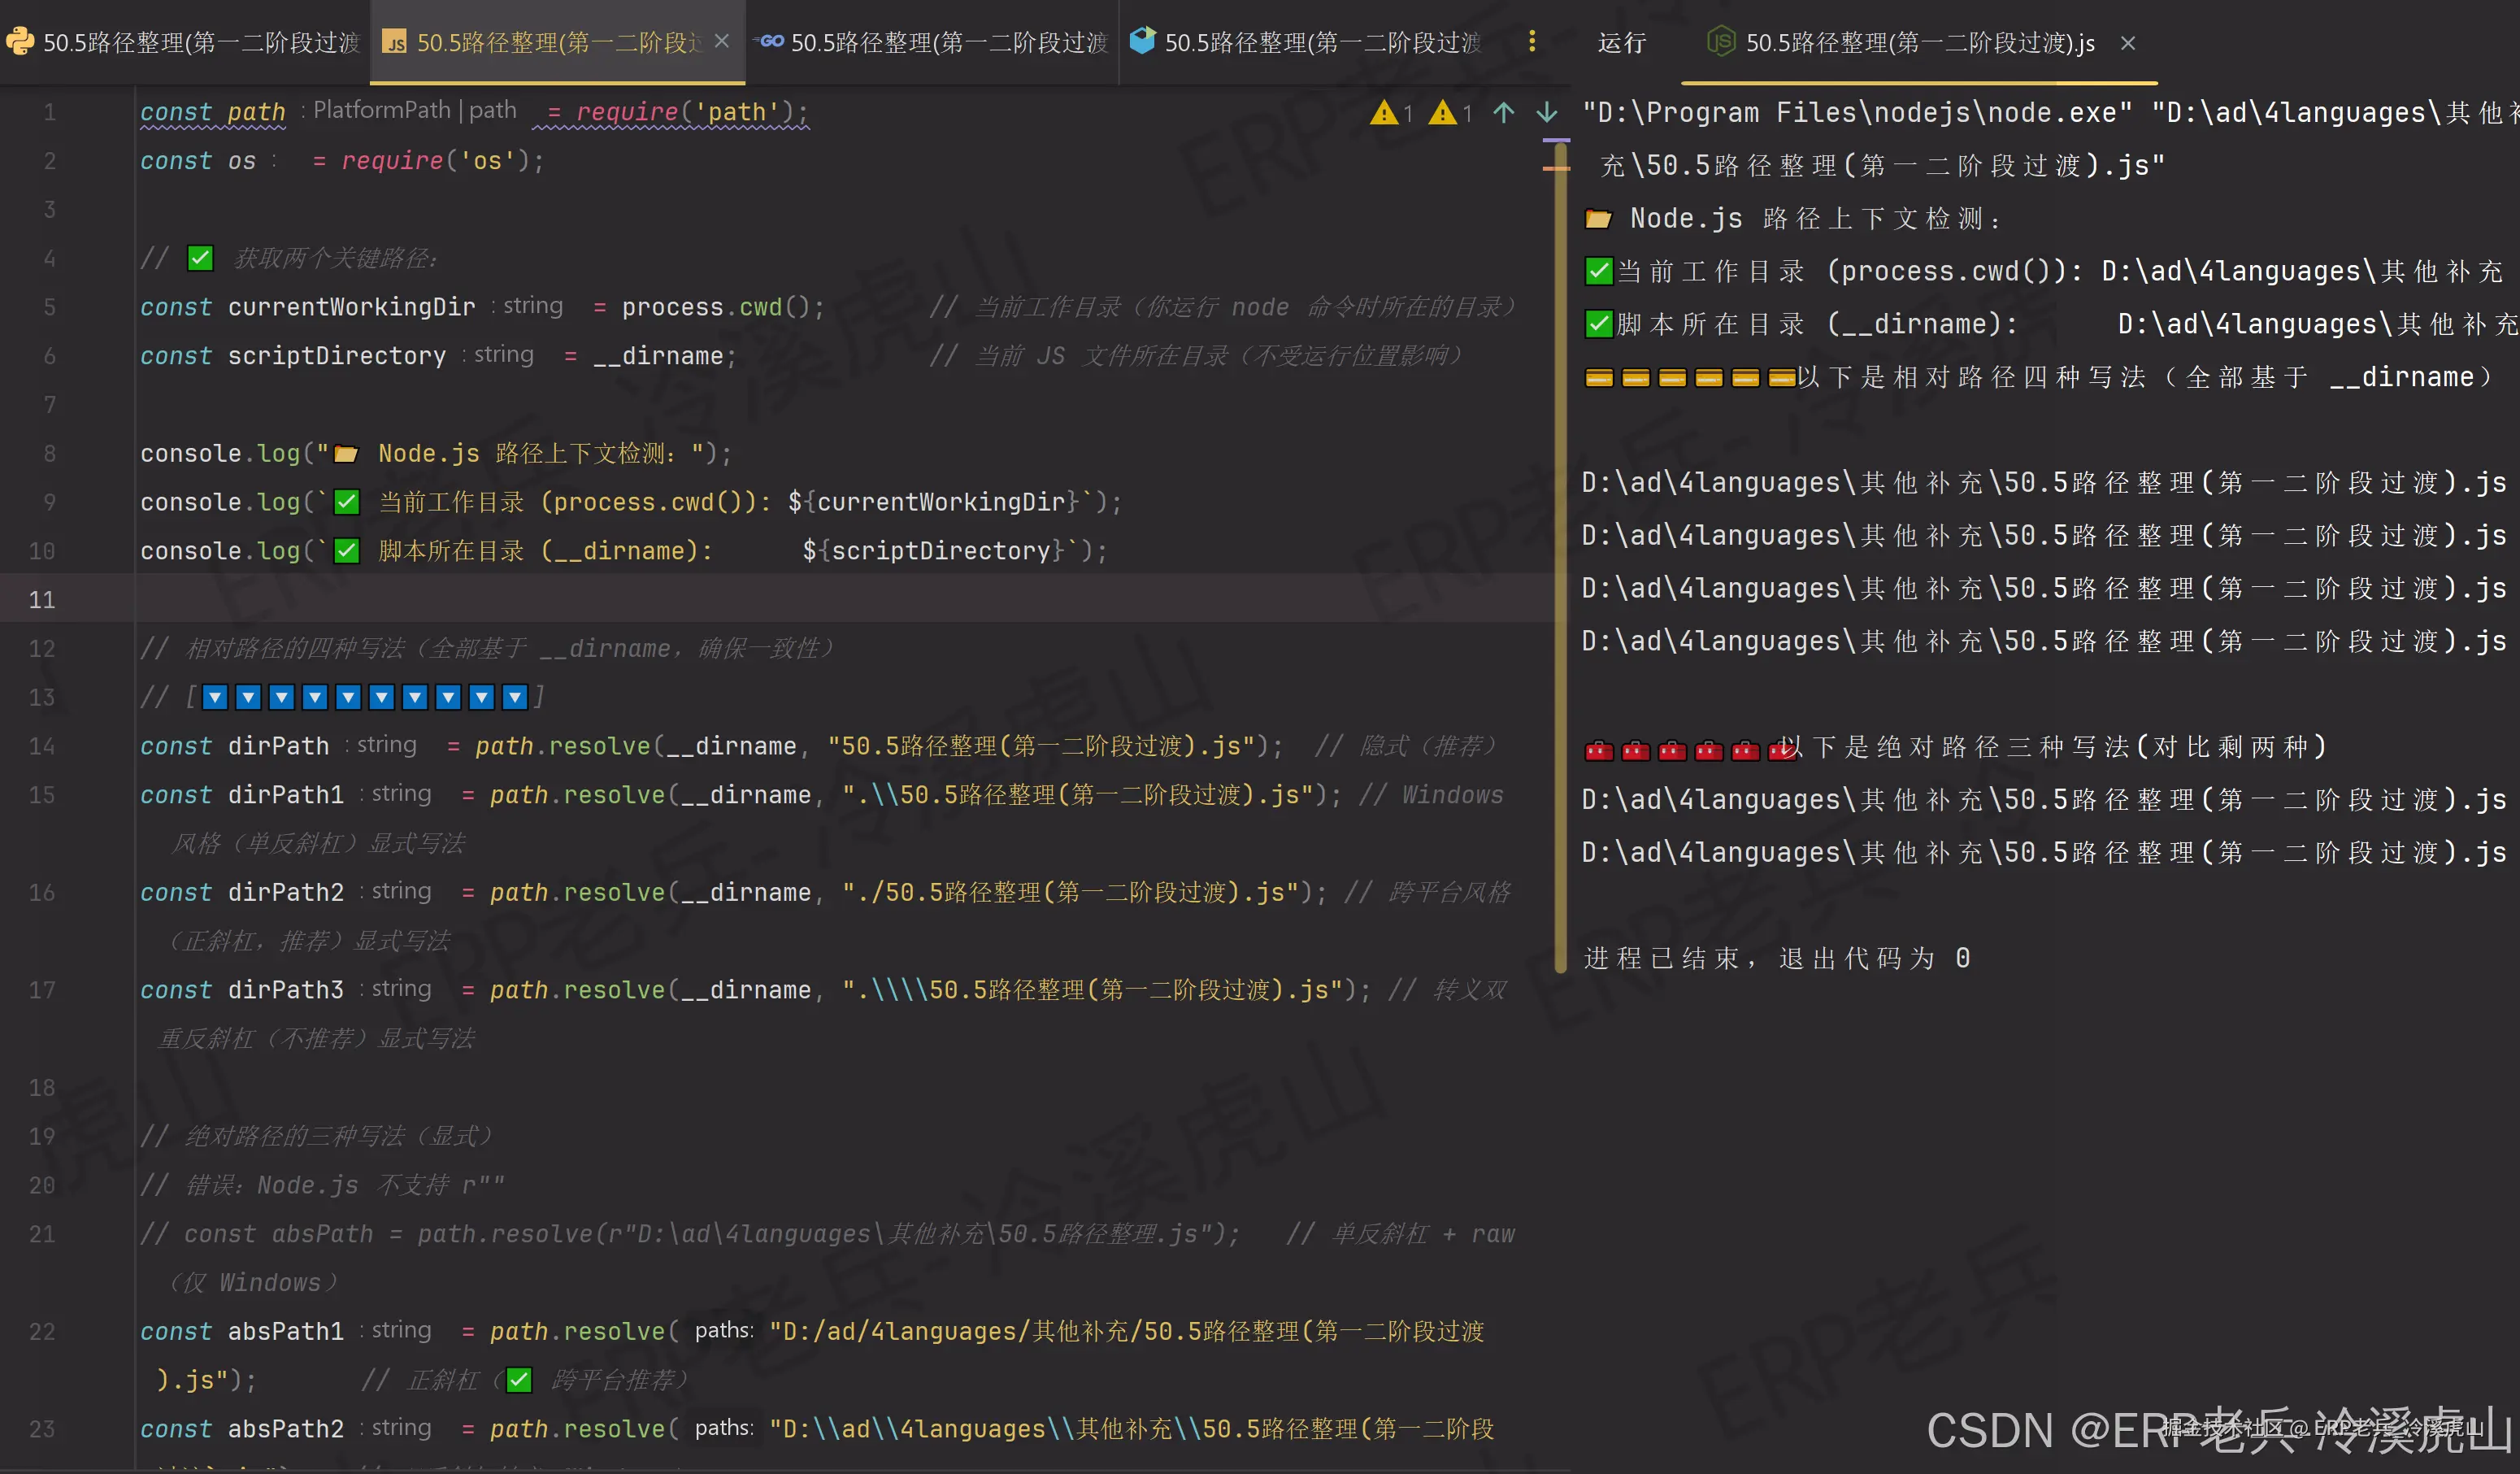Click green checkmark on code line 9

346,502
